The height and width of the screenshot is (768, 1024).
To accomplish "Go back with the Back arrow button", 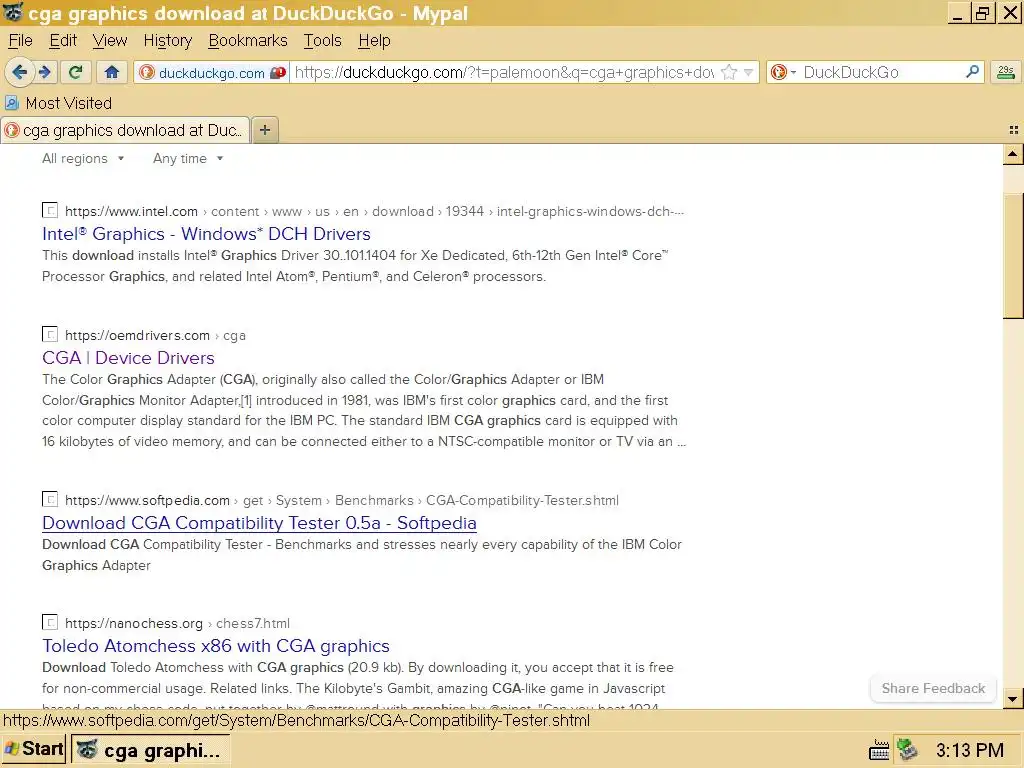I will pyautogui.click(x=19, y=72).
